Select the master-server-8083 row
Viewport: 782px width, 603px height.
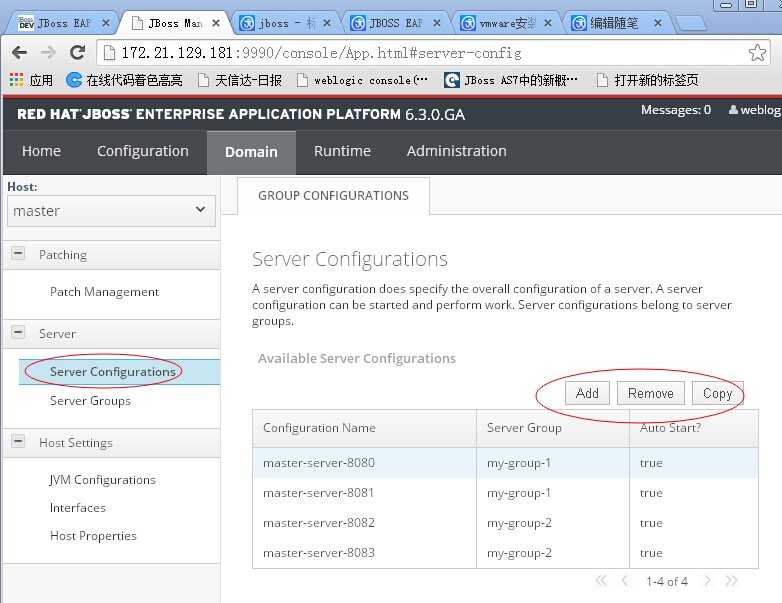coord(505,553)
